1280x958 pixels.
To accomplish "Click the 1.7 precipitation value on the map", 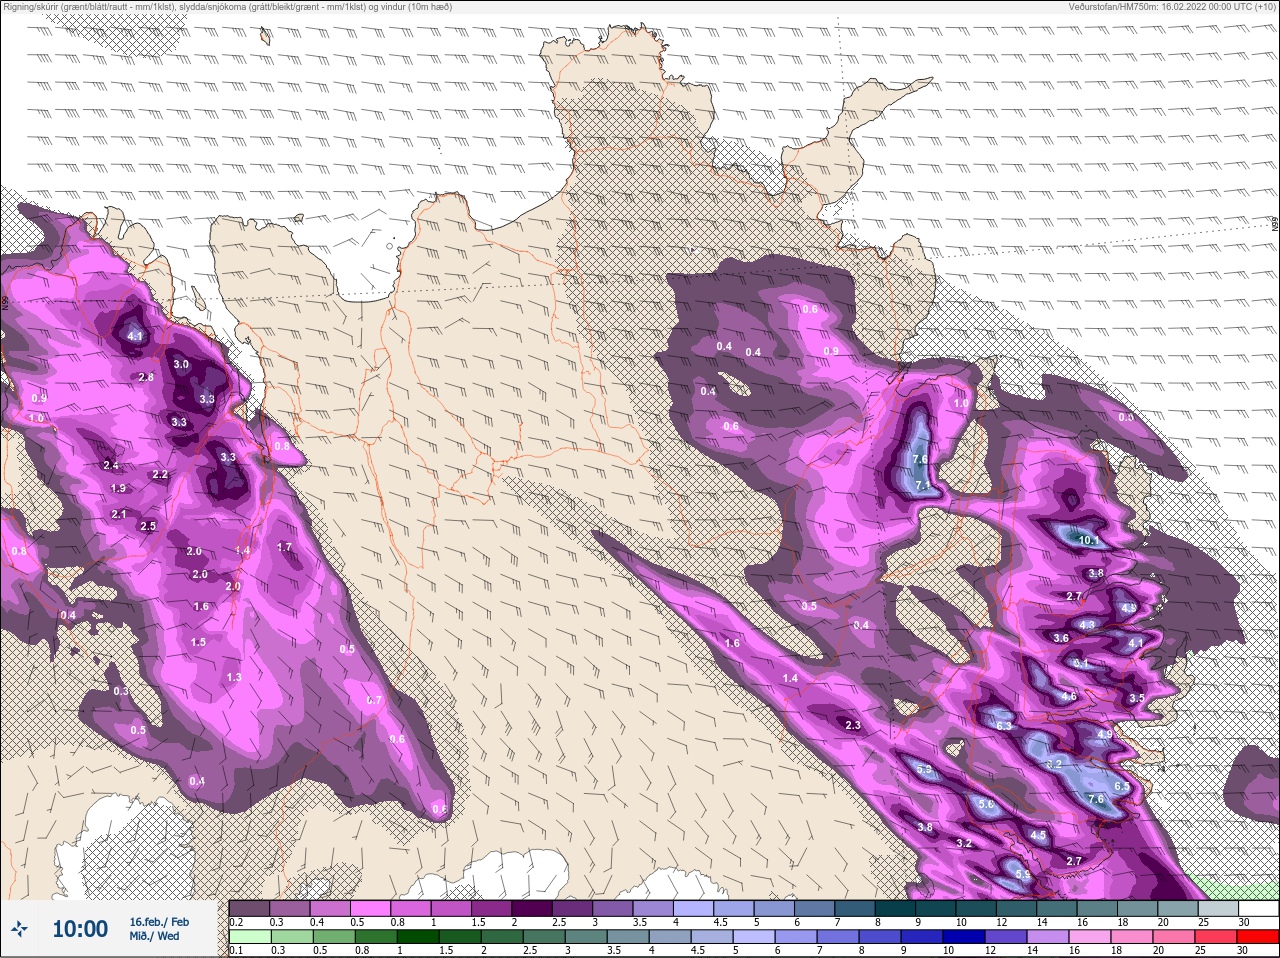I will click(284, 547).
